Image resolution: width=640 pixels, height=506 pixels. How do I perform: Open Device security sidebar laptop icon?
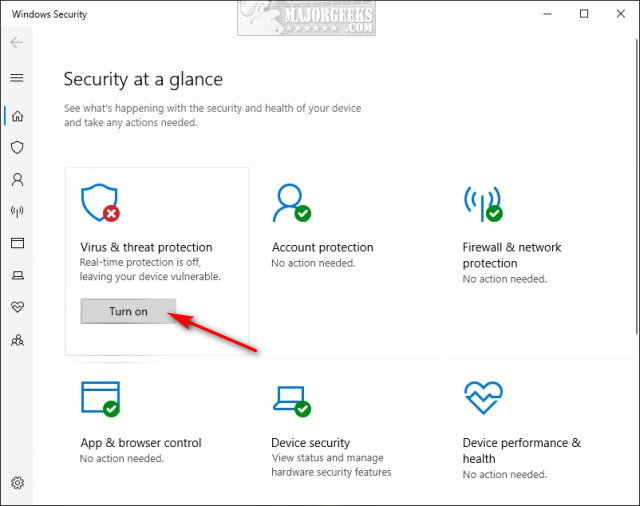point(17,275)
